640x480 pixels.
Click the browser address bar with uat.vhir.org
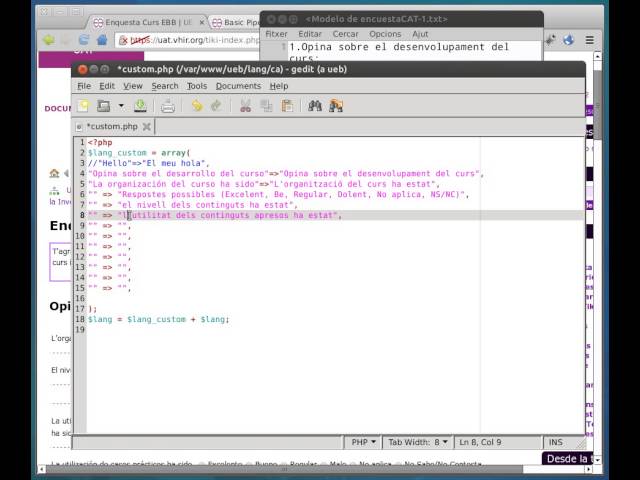pyautogui.click(x=188, y=40)
